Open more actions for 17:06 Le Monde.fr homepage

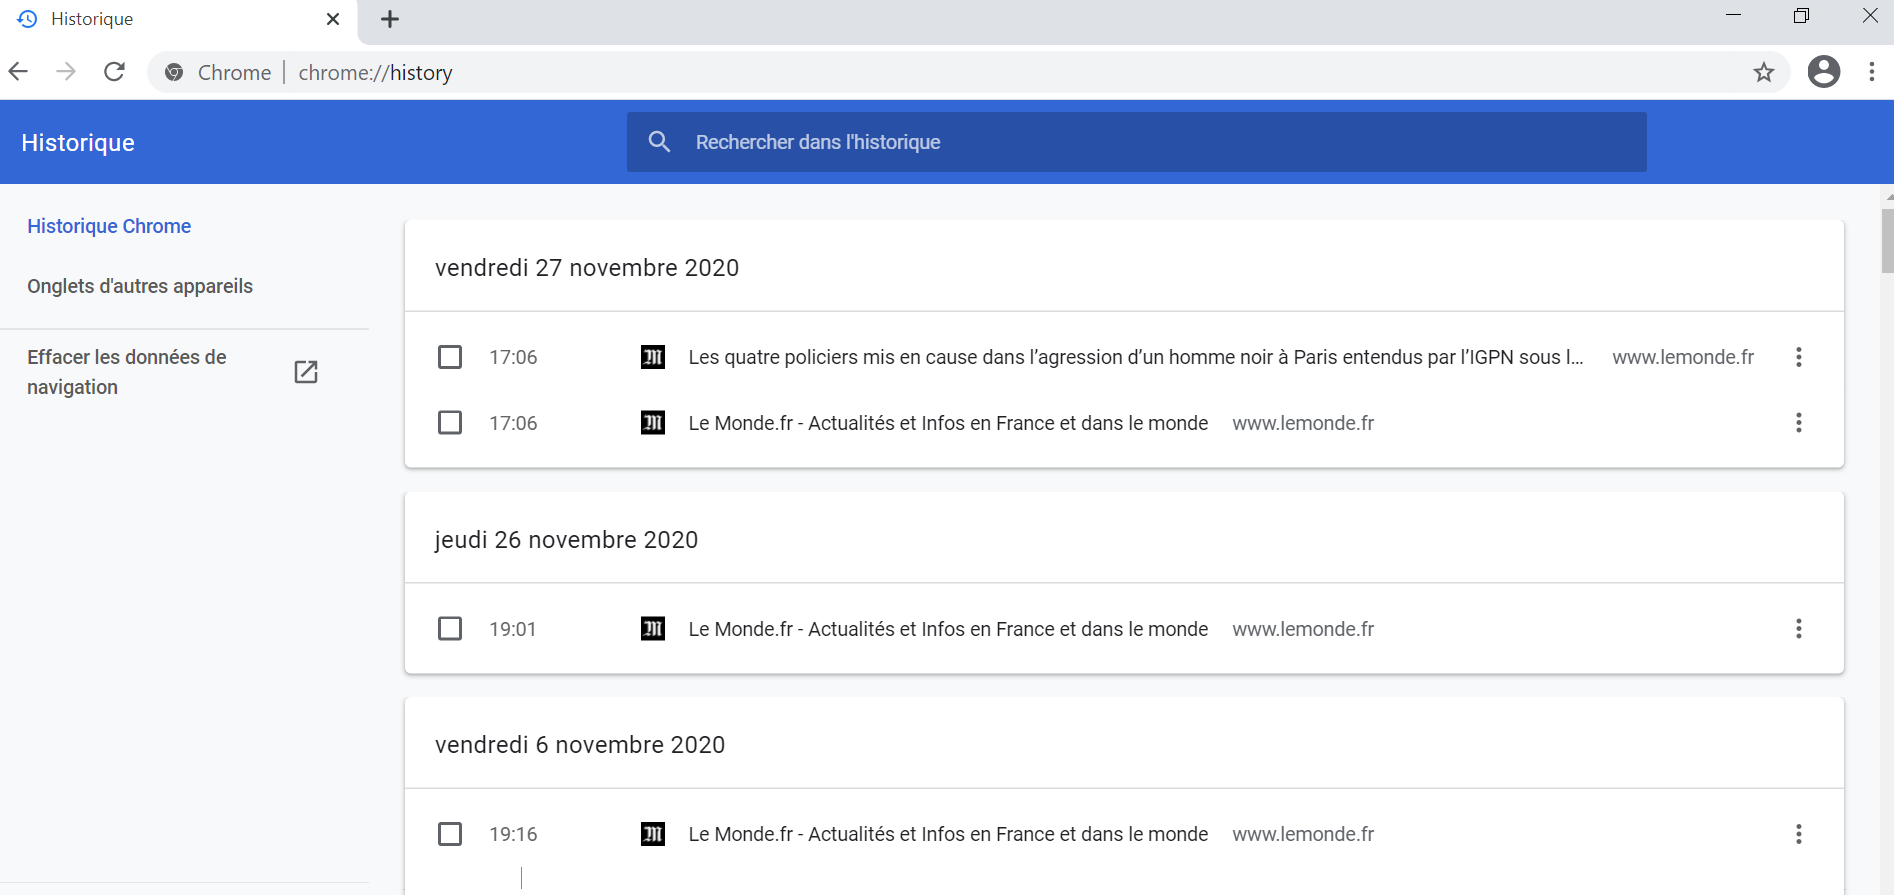tap(1799, 423)
